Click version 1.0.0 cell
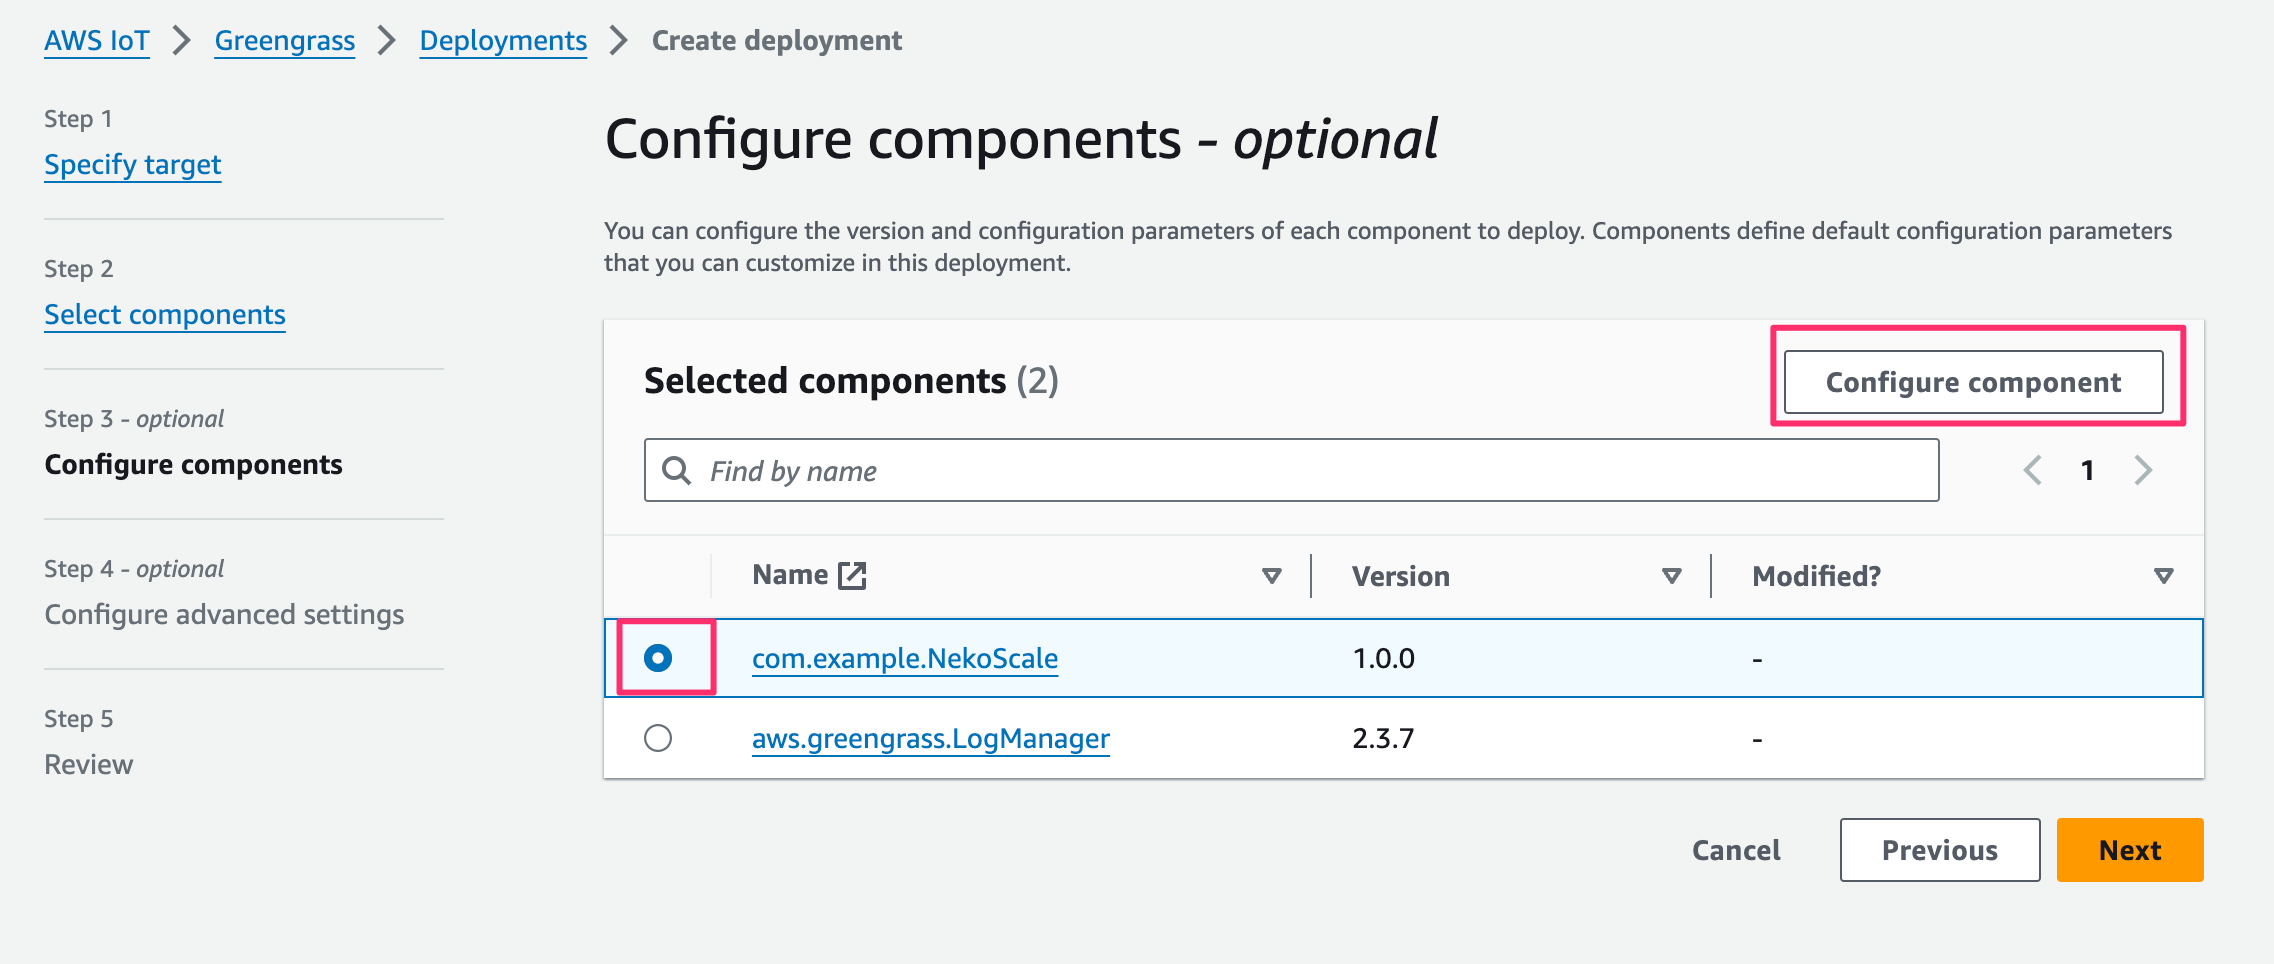Viewport: 2274px width, 964px height. click(x=1384, y=658)
